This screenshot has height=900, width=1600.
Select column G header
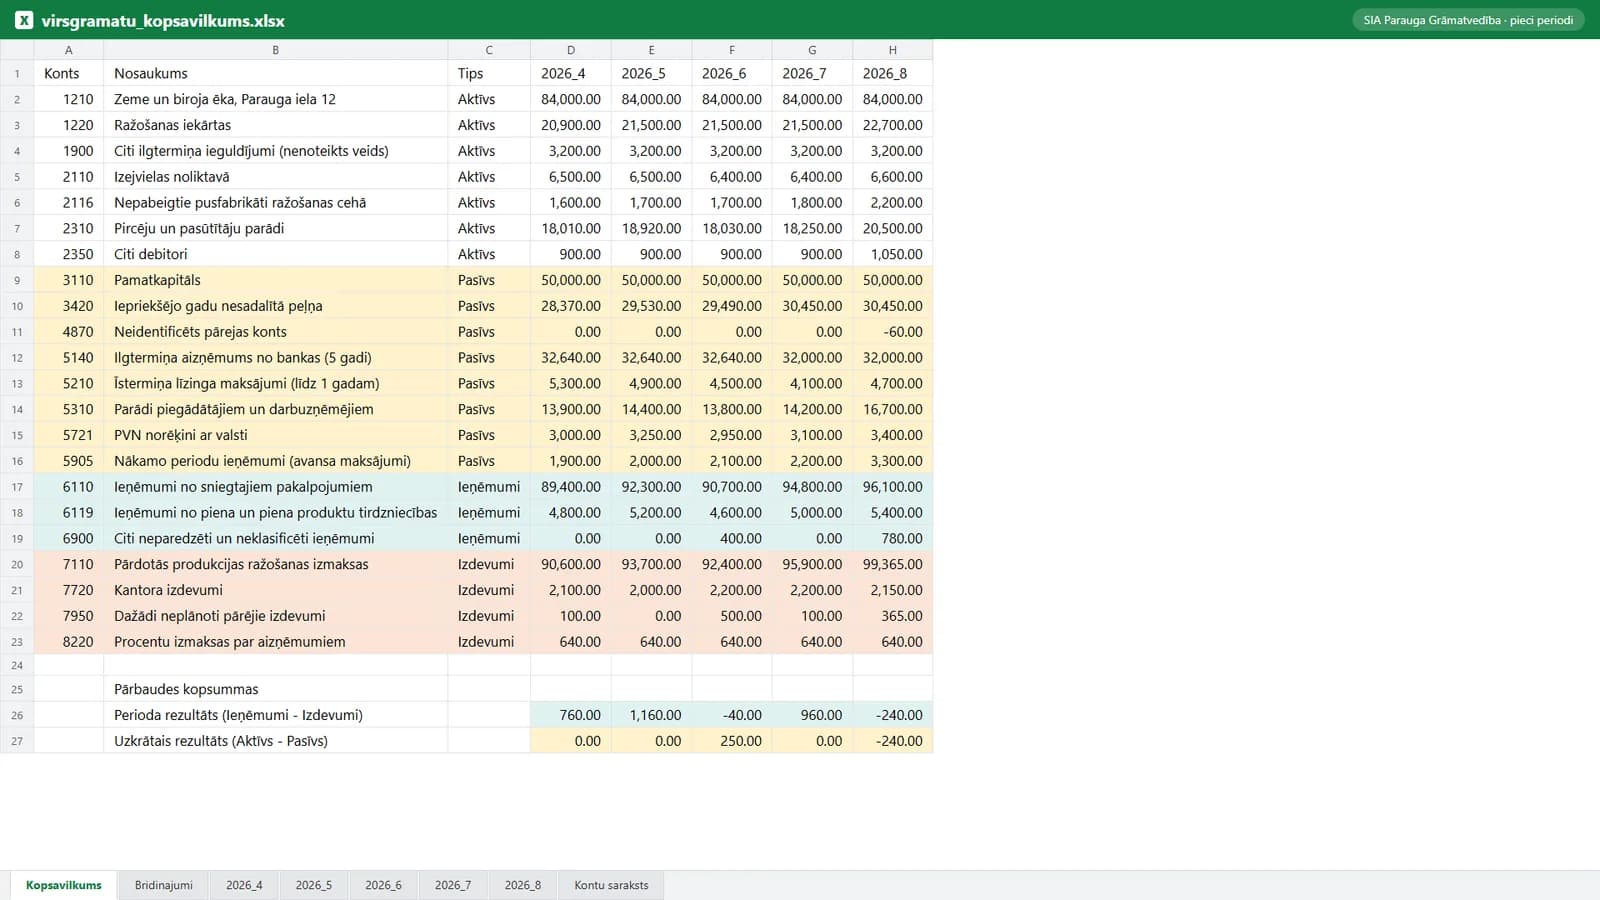coord(812,50)
